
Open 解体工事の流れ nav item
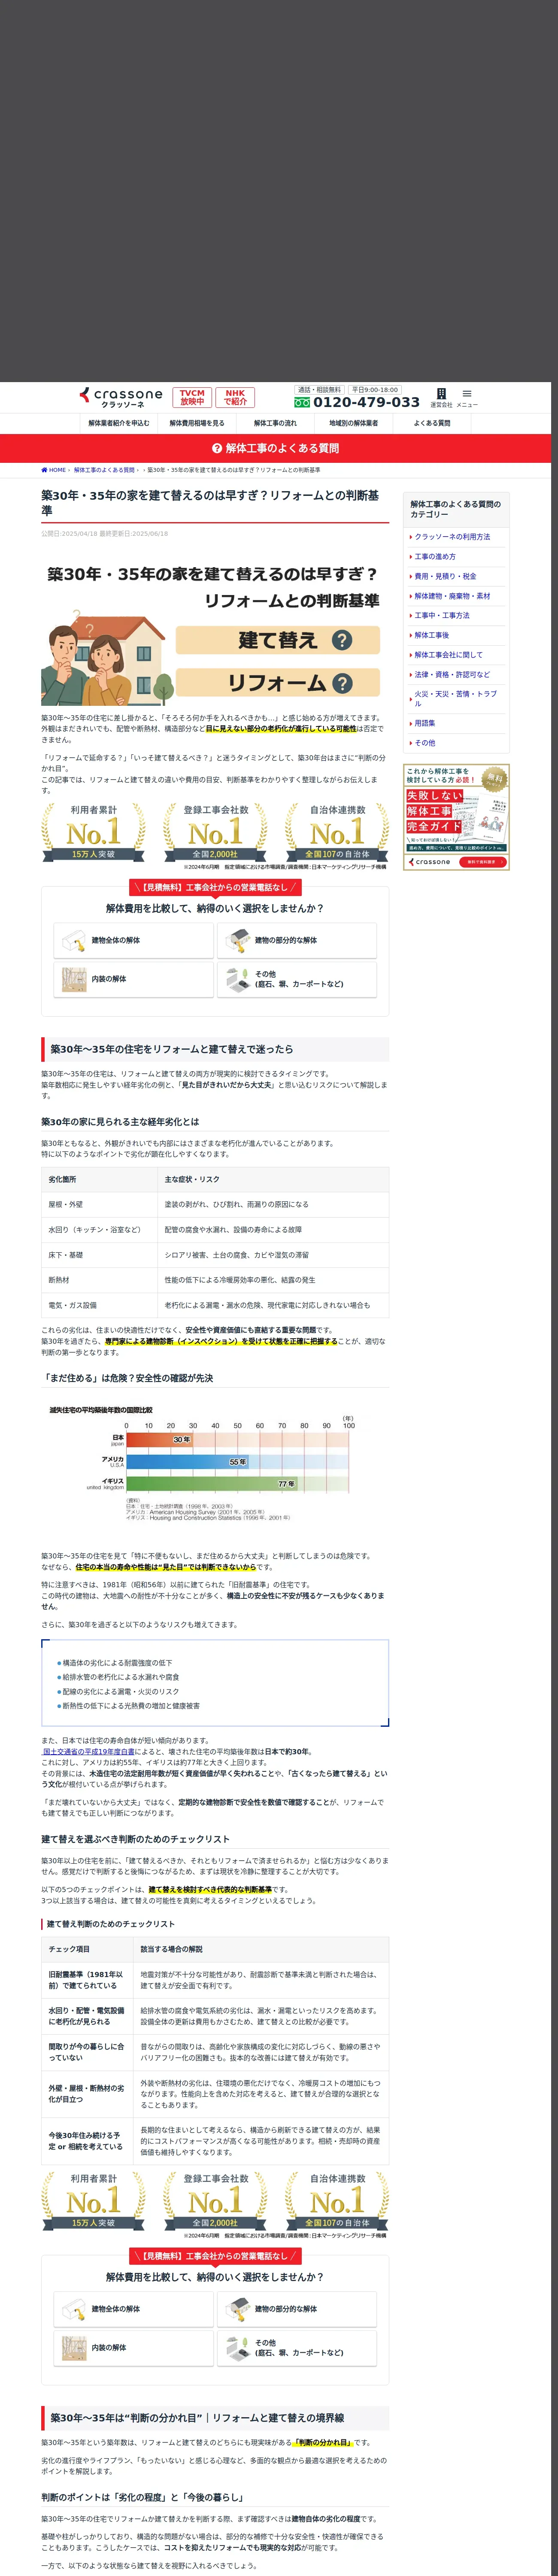275,423
